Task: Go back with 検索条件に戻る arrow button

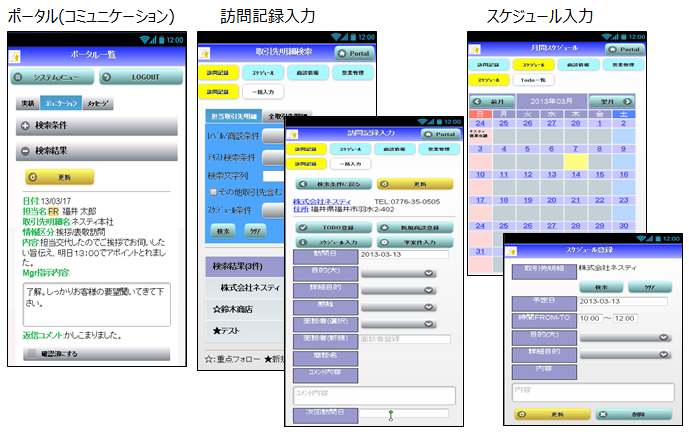Action: click(334, 184)
